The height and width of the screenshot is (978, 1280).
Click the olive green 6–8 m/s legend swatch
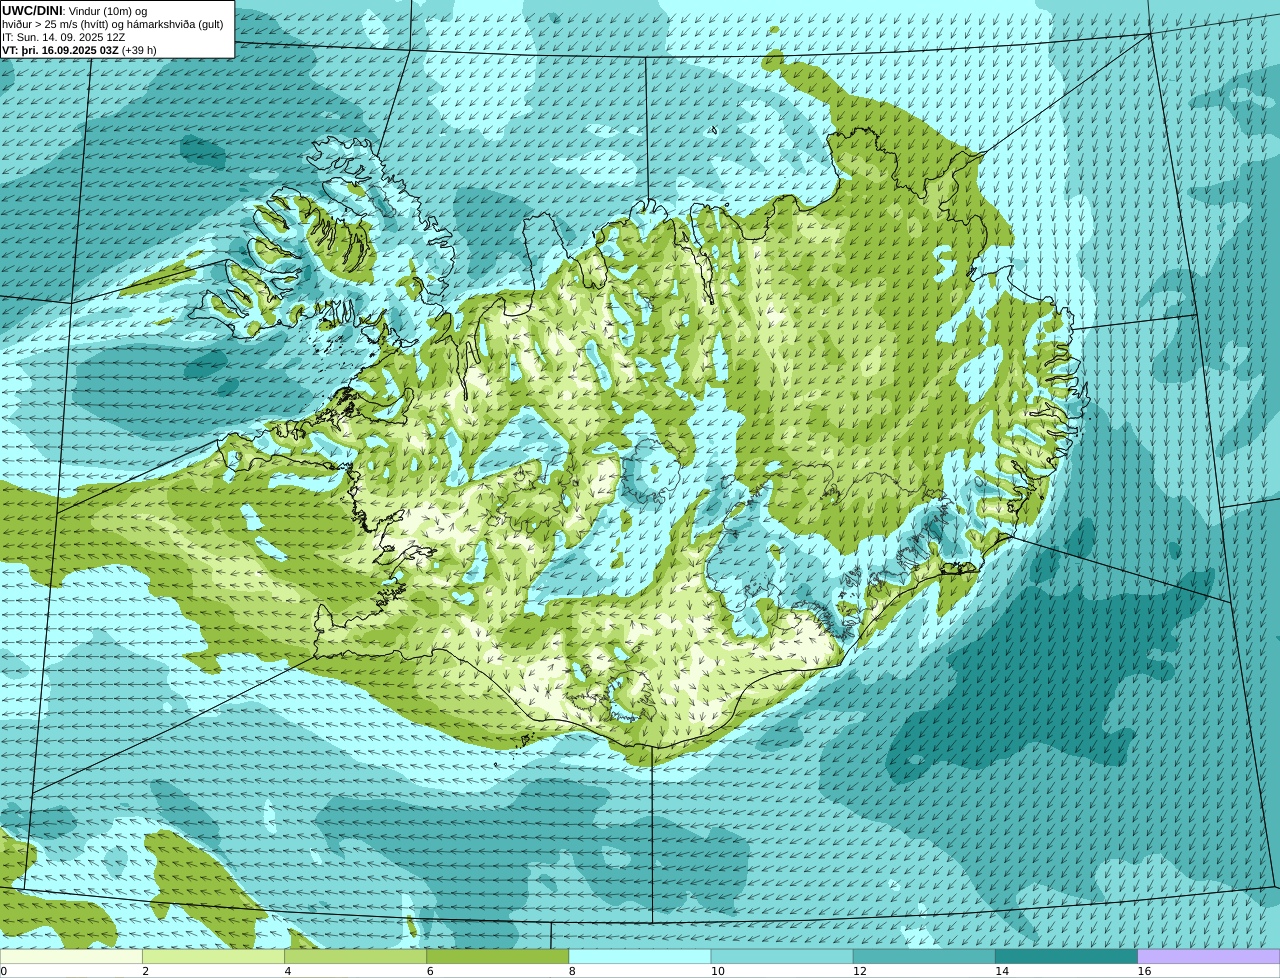coord(498,957)
